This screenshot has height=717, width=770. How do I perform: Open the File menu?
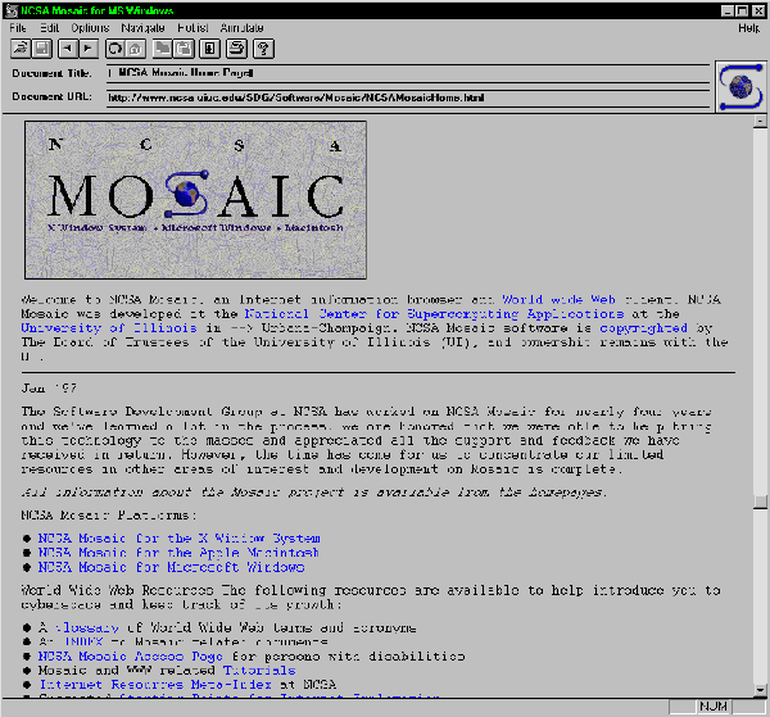pos(18,28)
